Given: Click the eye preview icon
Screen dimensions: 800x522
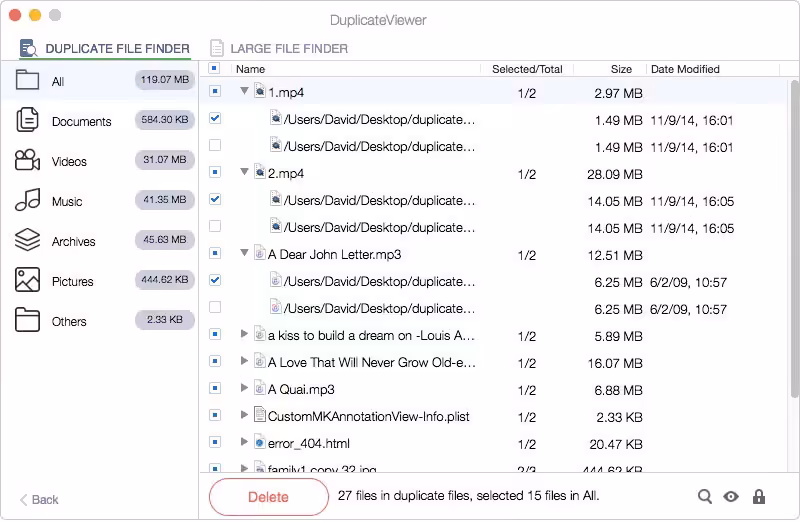Looking at the screenshot, I should coord(731,496).
